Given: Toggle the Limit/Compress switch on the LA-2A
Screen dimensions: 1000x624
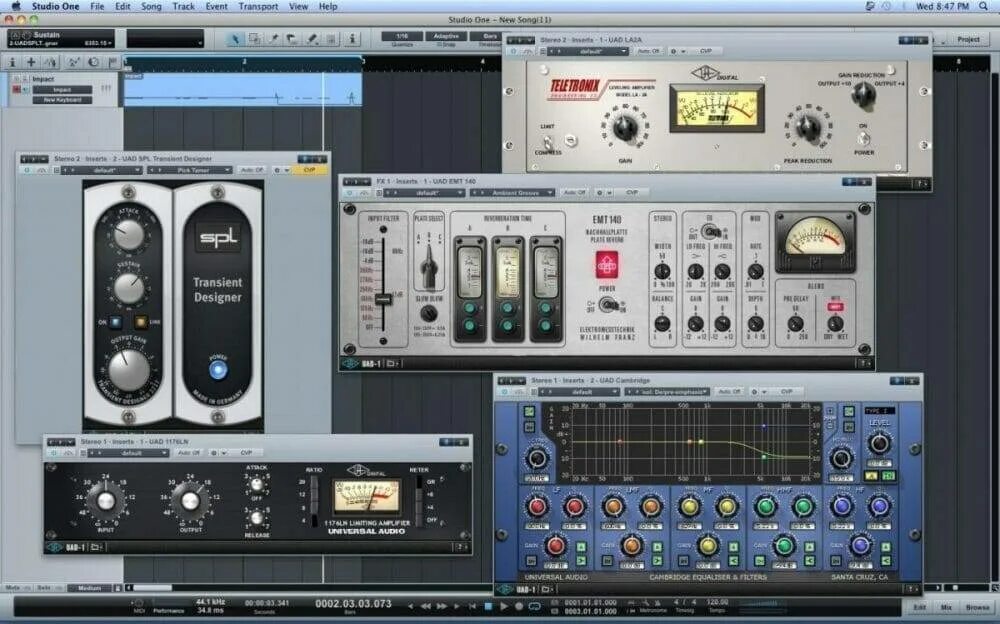Looking at the screenshot, I should point(547,141).
